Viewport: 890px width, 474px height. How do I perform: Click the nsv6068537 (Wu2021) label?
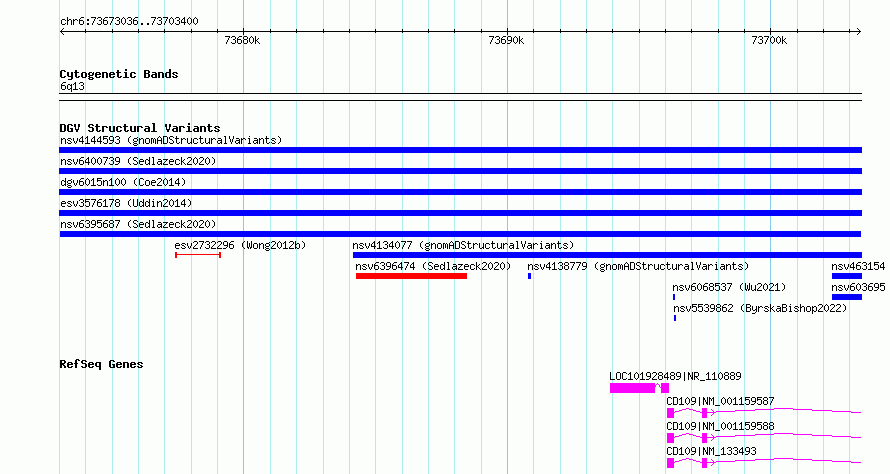click(x=729, y=287)
